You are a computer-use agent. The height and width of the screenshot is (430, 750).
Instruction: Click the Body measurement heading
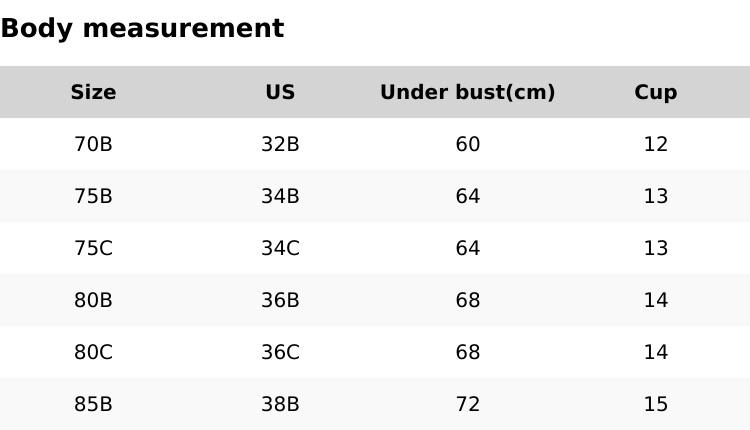point(142,28)
